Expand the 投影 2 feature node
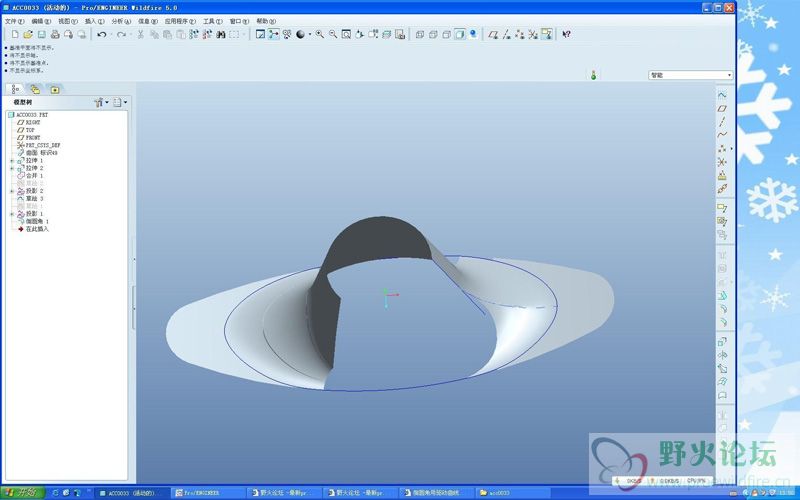 [12, 191]
